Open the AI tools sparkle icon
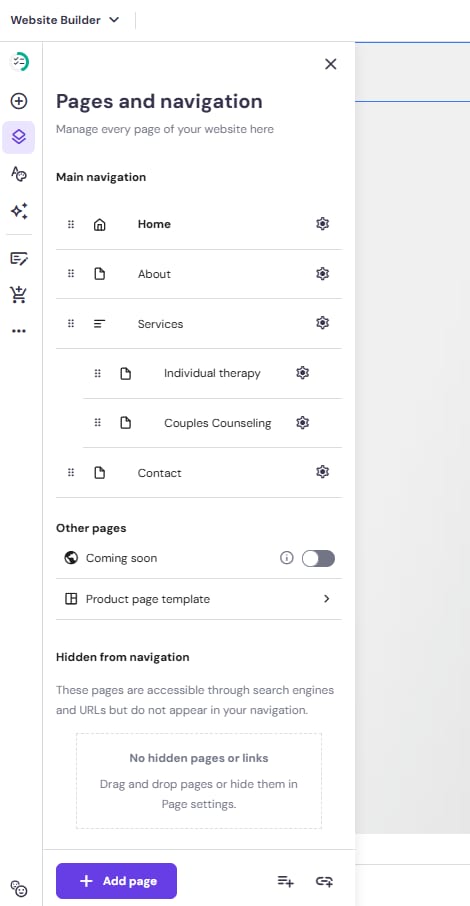This screenshot has width=470, height=906. [19, 211]
